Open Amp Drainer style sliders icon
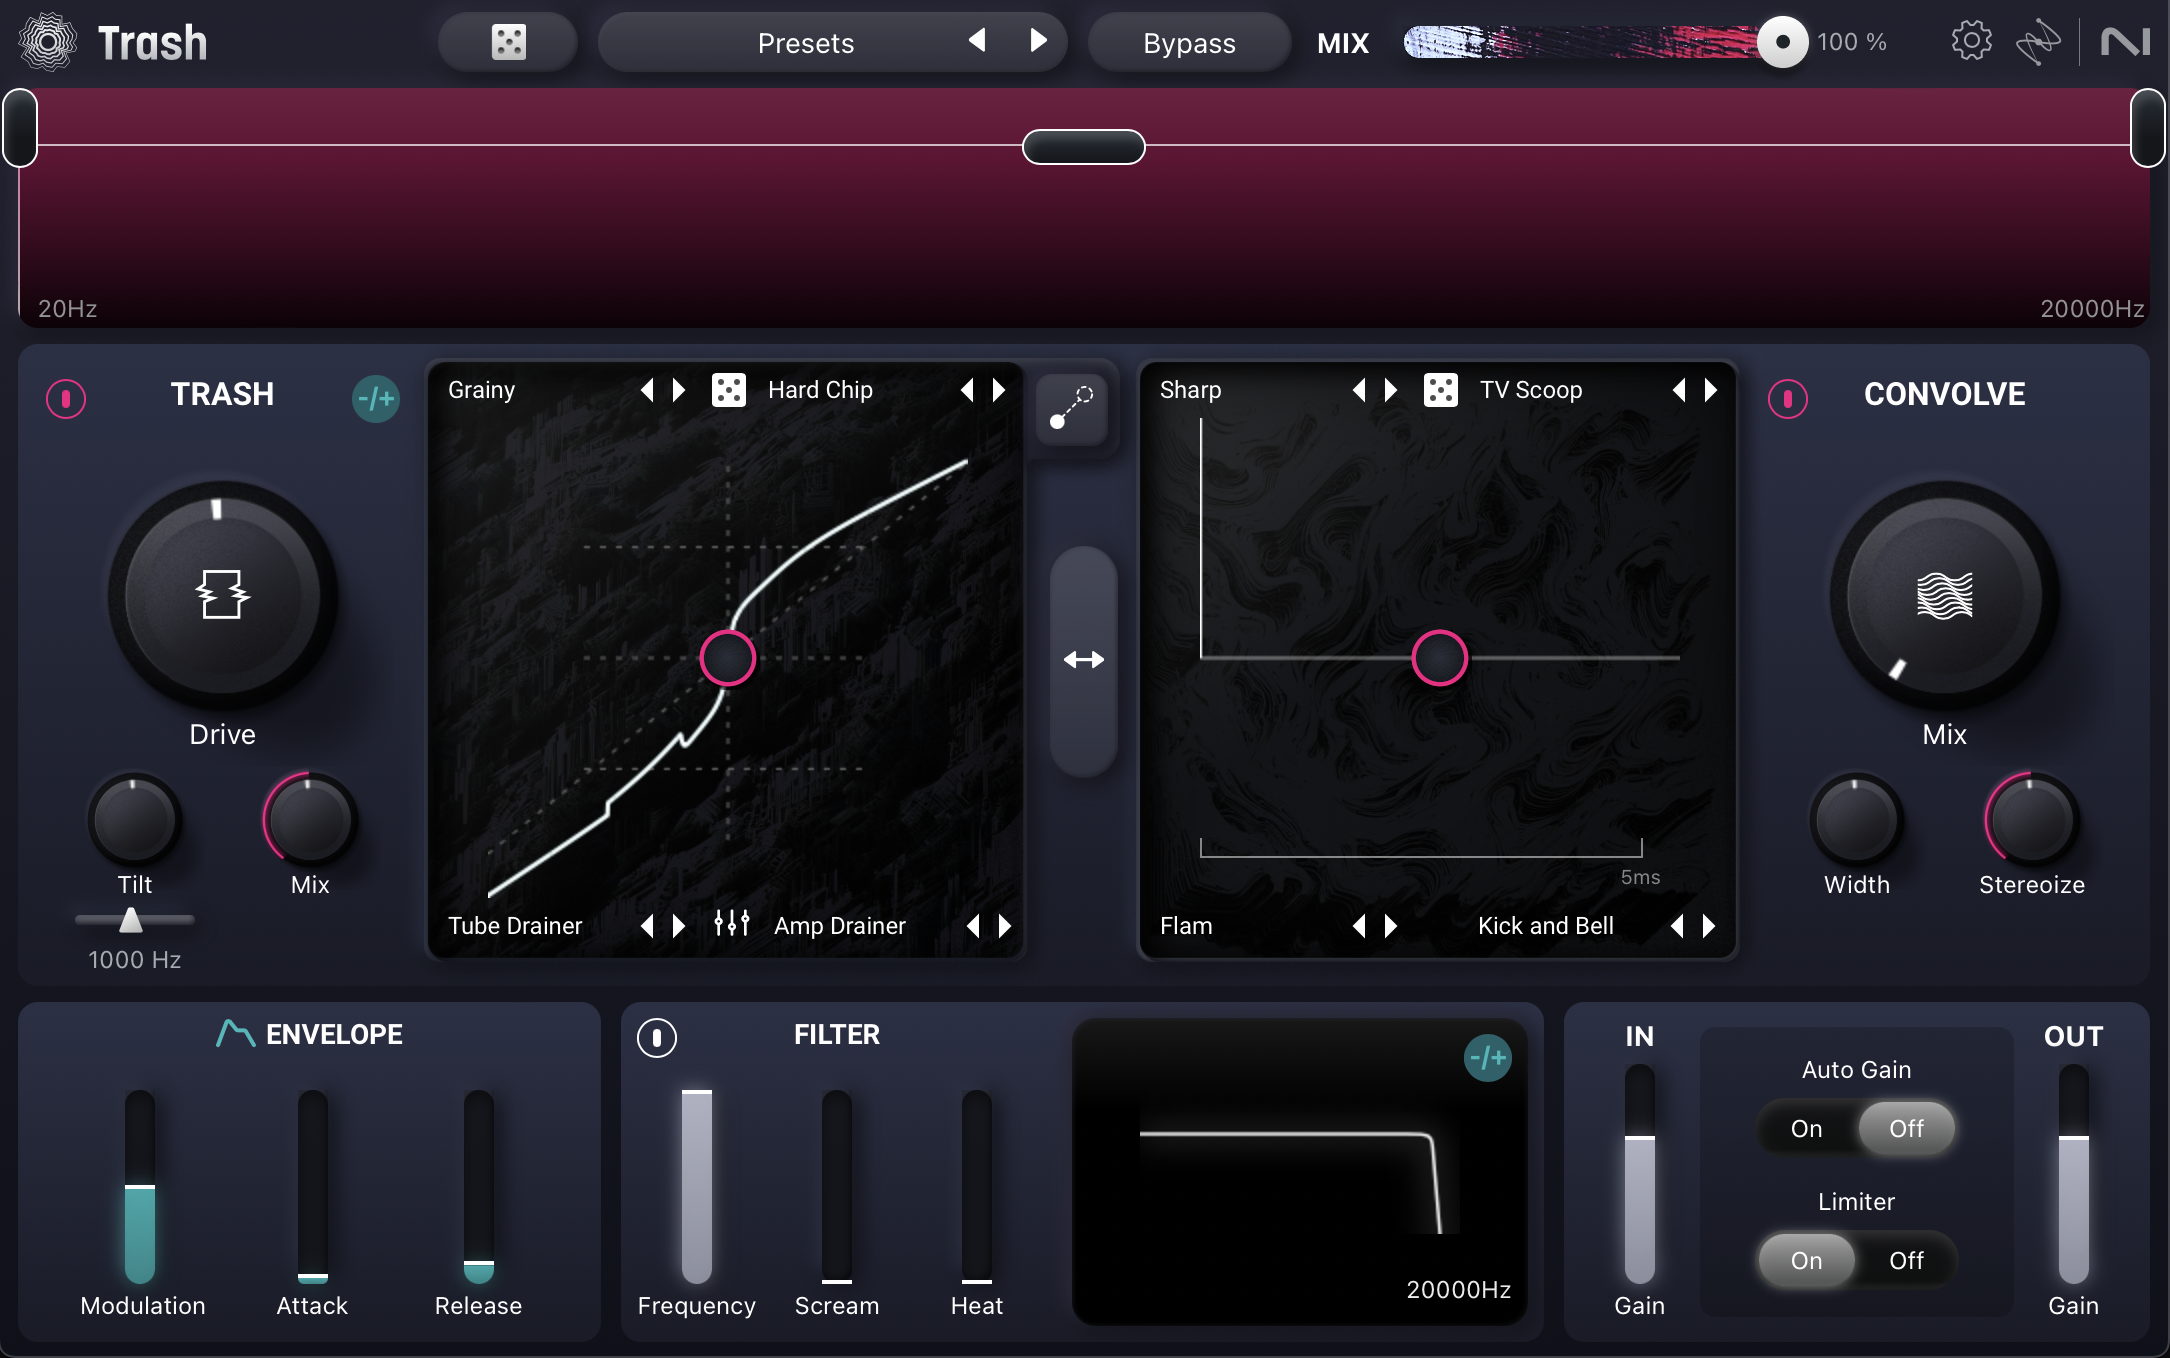Screen dimensions: 2170x1358 click(x=732, y=924)
